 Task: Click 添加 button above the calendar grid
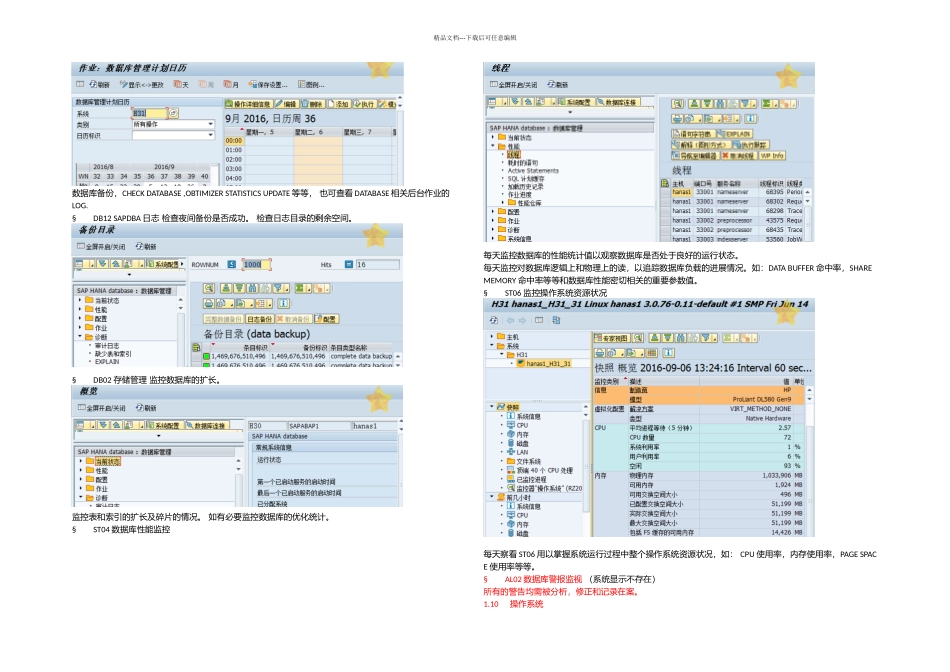click(338, 104)
